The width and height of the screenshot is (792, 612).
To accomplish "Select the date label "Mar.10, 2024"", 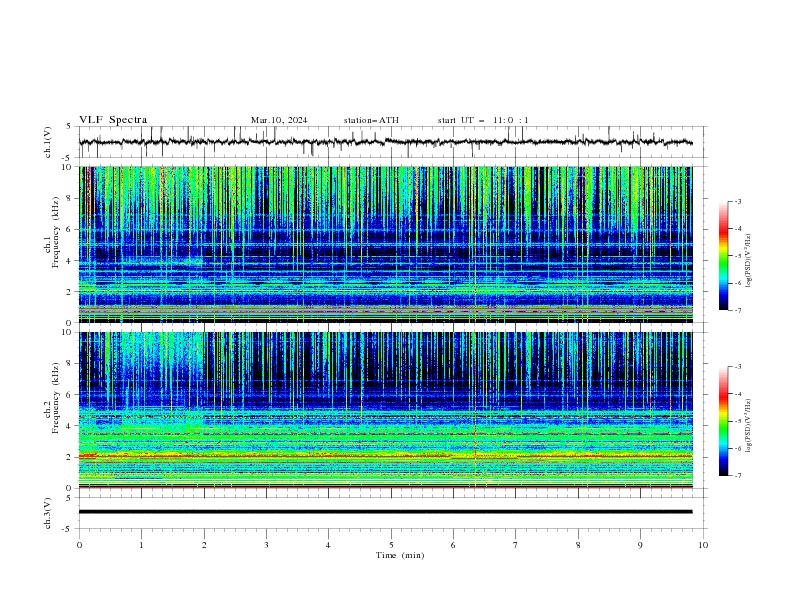I will coord(279,120).
